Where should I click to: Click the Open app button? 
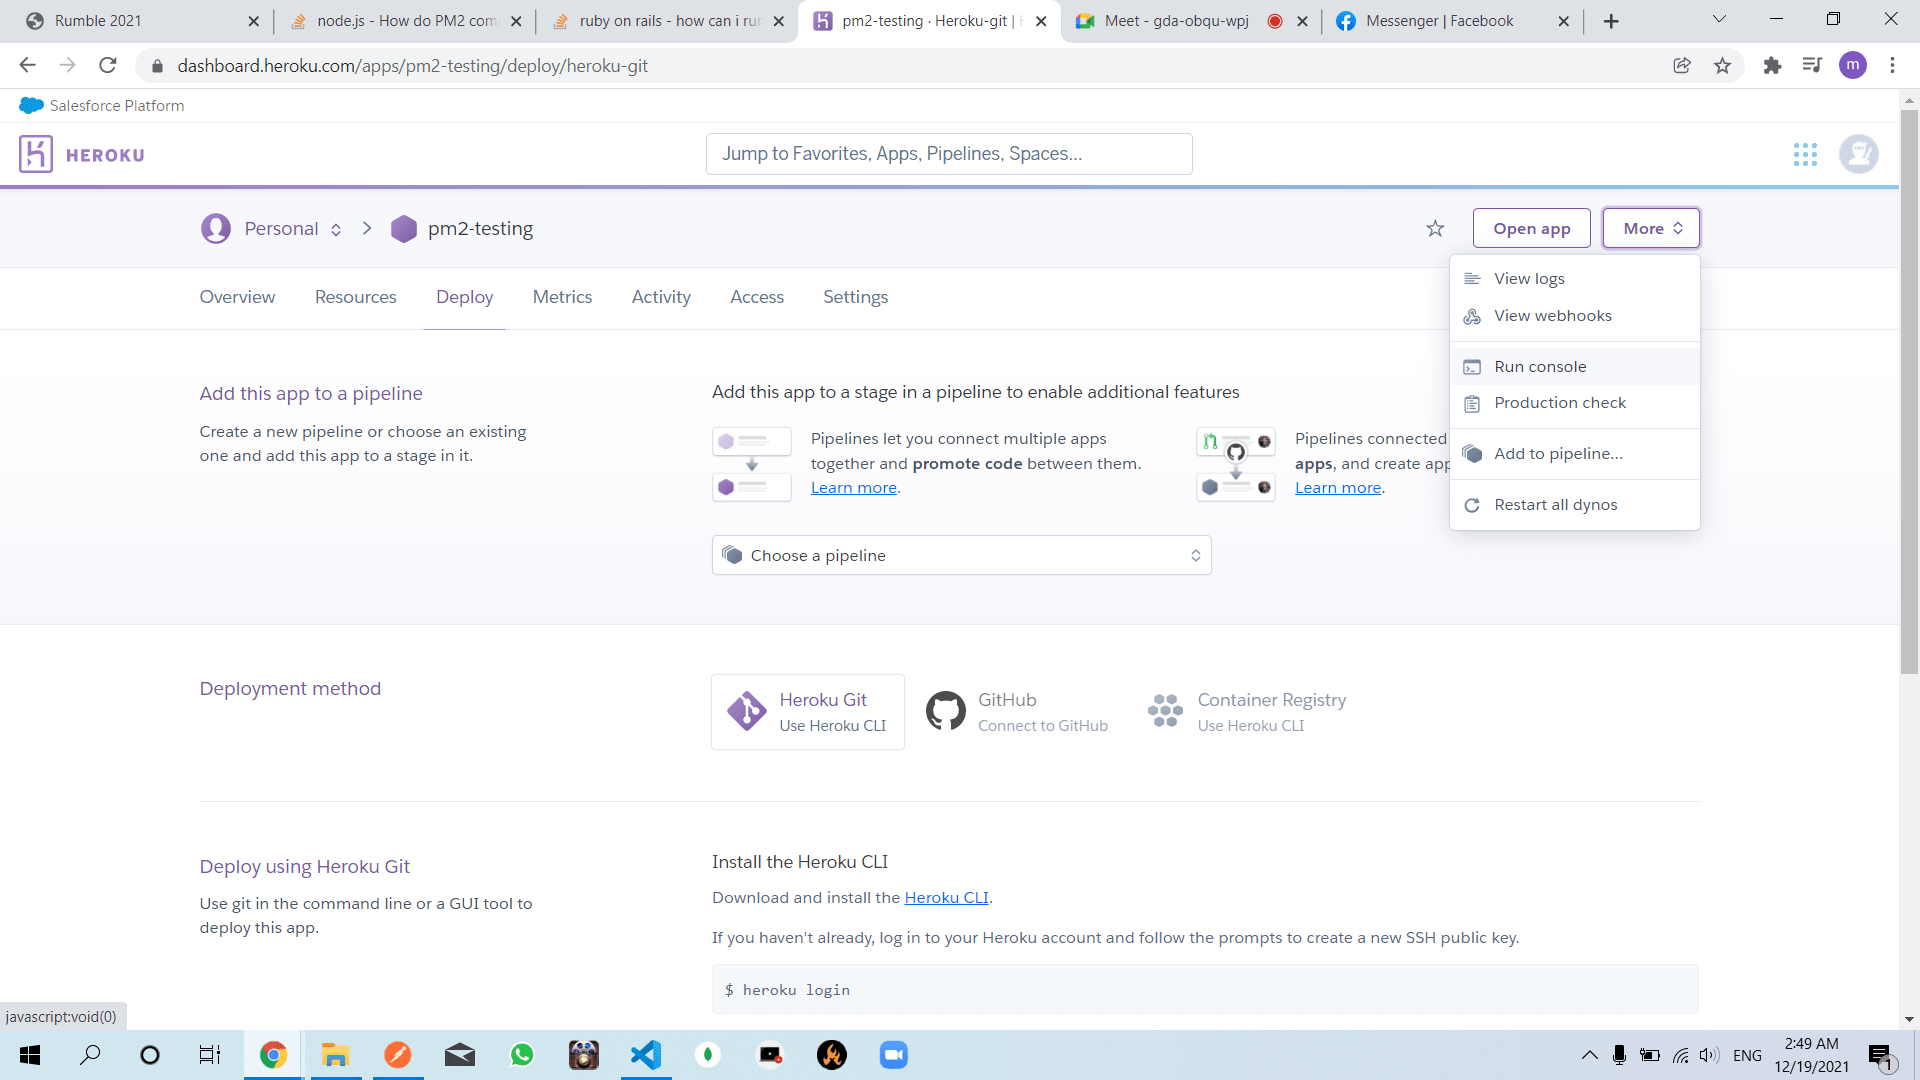point(1531,229)
